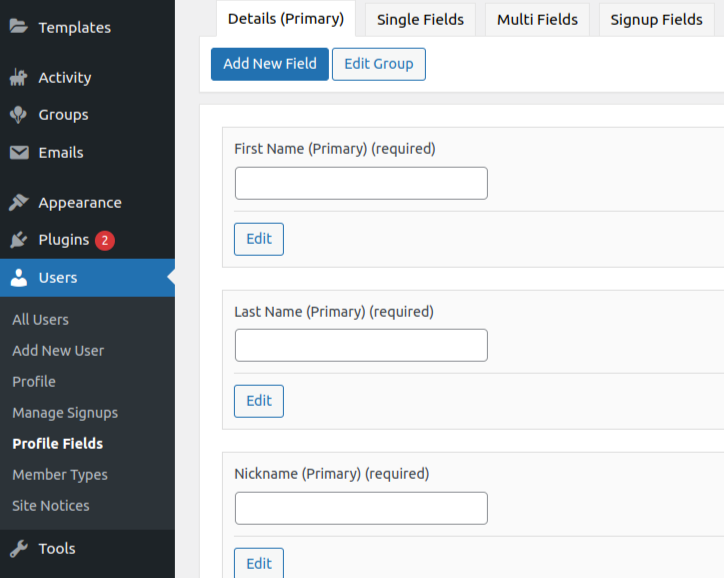Click the Groups menu icon
This screenshot has width=724, height=578.
(x=19, y=115)
